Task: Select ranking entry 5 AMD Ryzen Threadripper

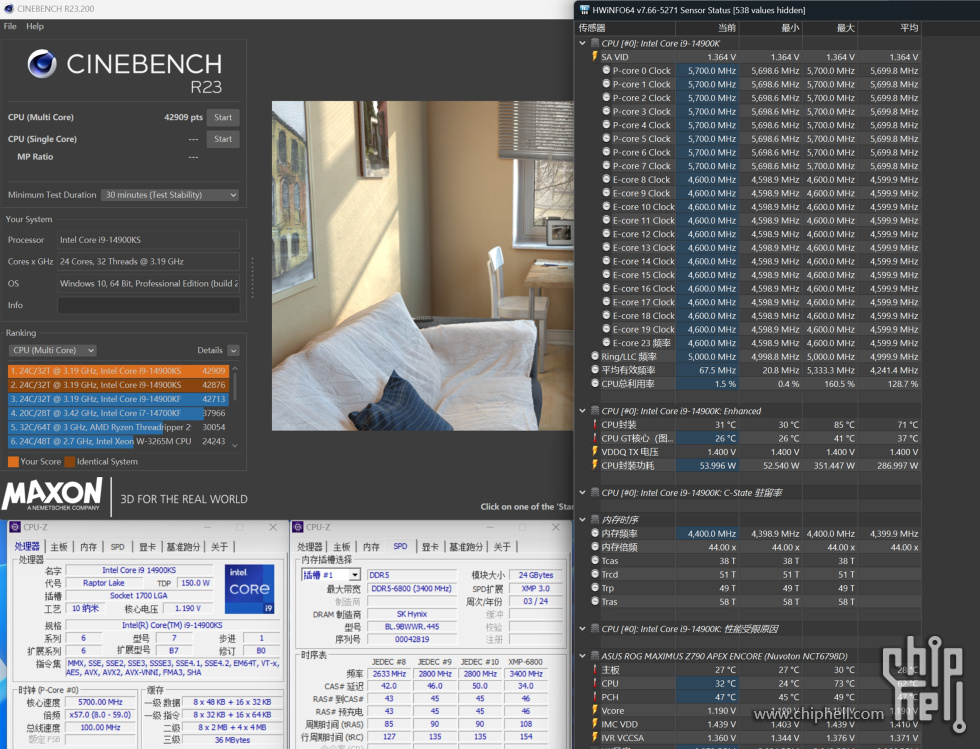Action: pyautogui.click(x=118, y=427)
